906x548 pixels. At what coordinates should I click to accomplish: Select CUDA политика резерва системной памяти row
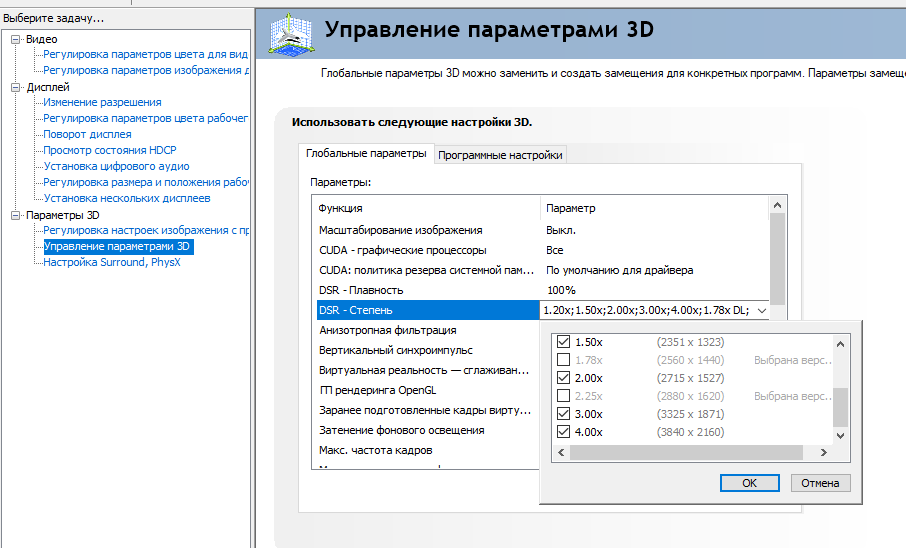[543, 270]
